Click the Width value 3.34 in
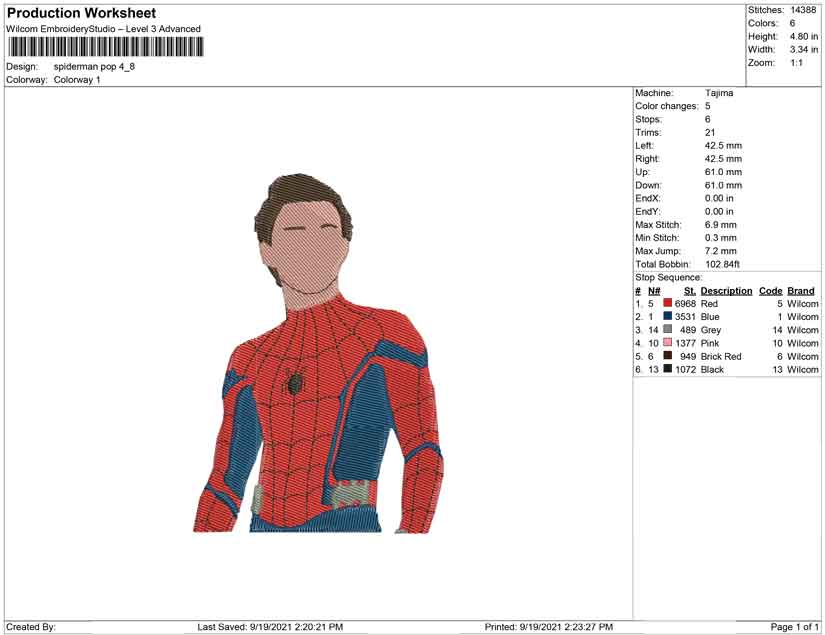The image size is (825, 635). click(803, 49)
